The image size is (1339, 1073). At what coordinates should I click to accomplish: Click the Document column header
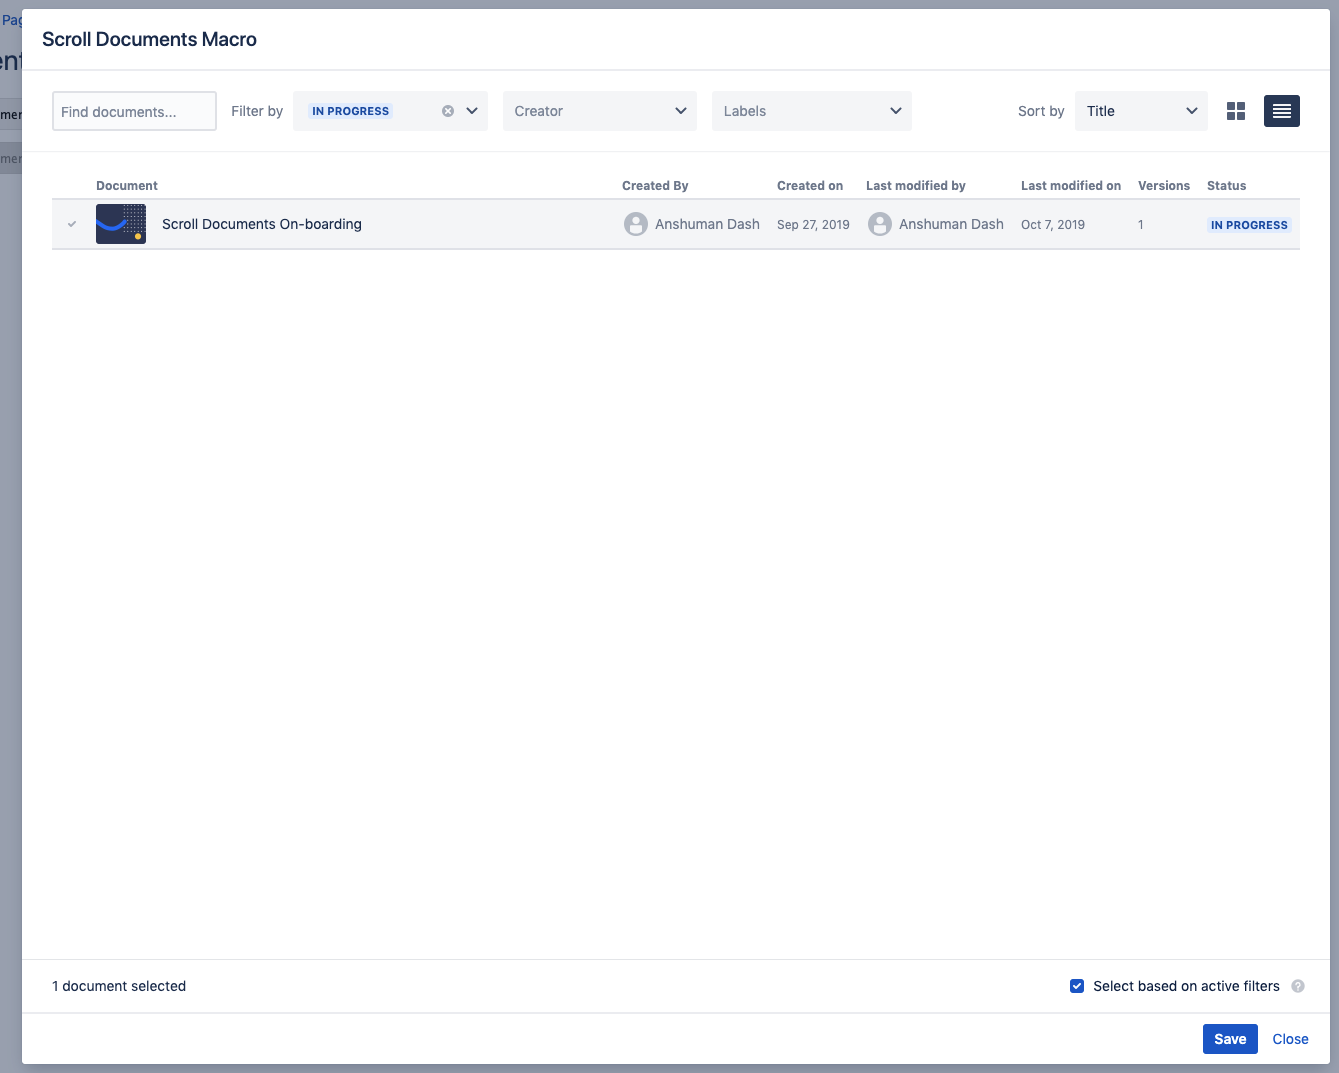click(127, 186)
